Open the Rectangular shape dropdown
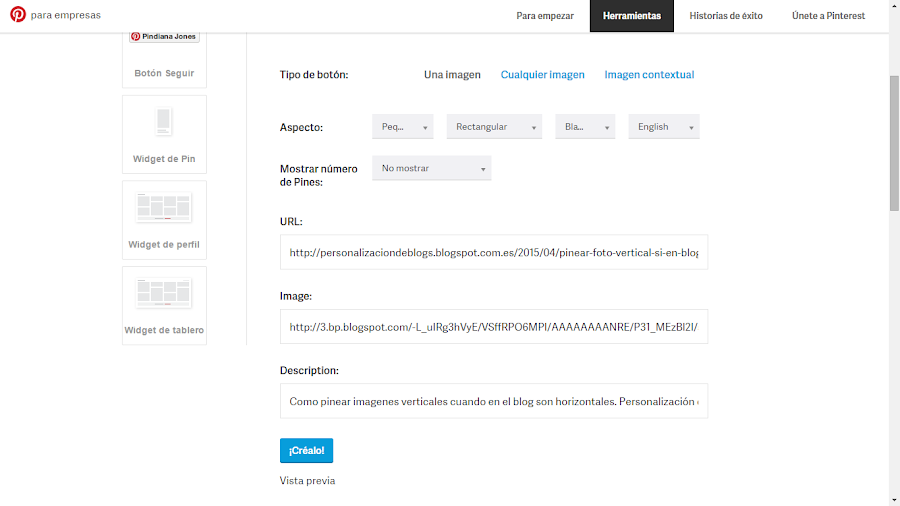Viewport: 900px width, 506px height. coord(494,127)
